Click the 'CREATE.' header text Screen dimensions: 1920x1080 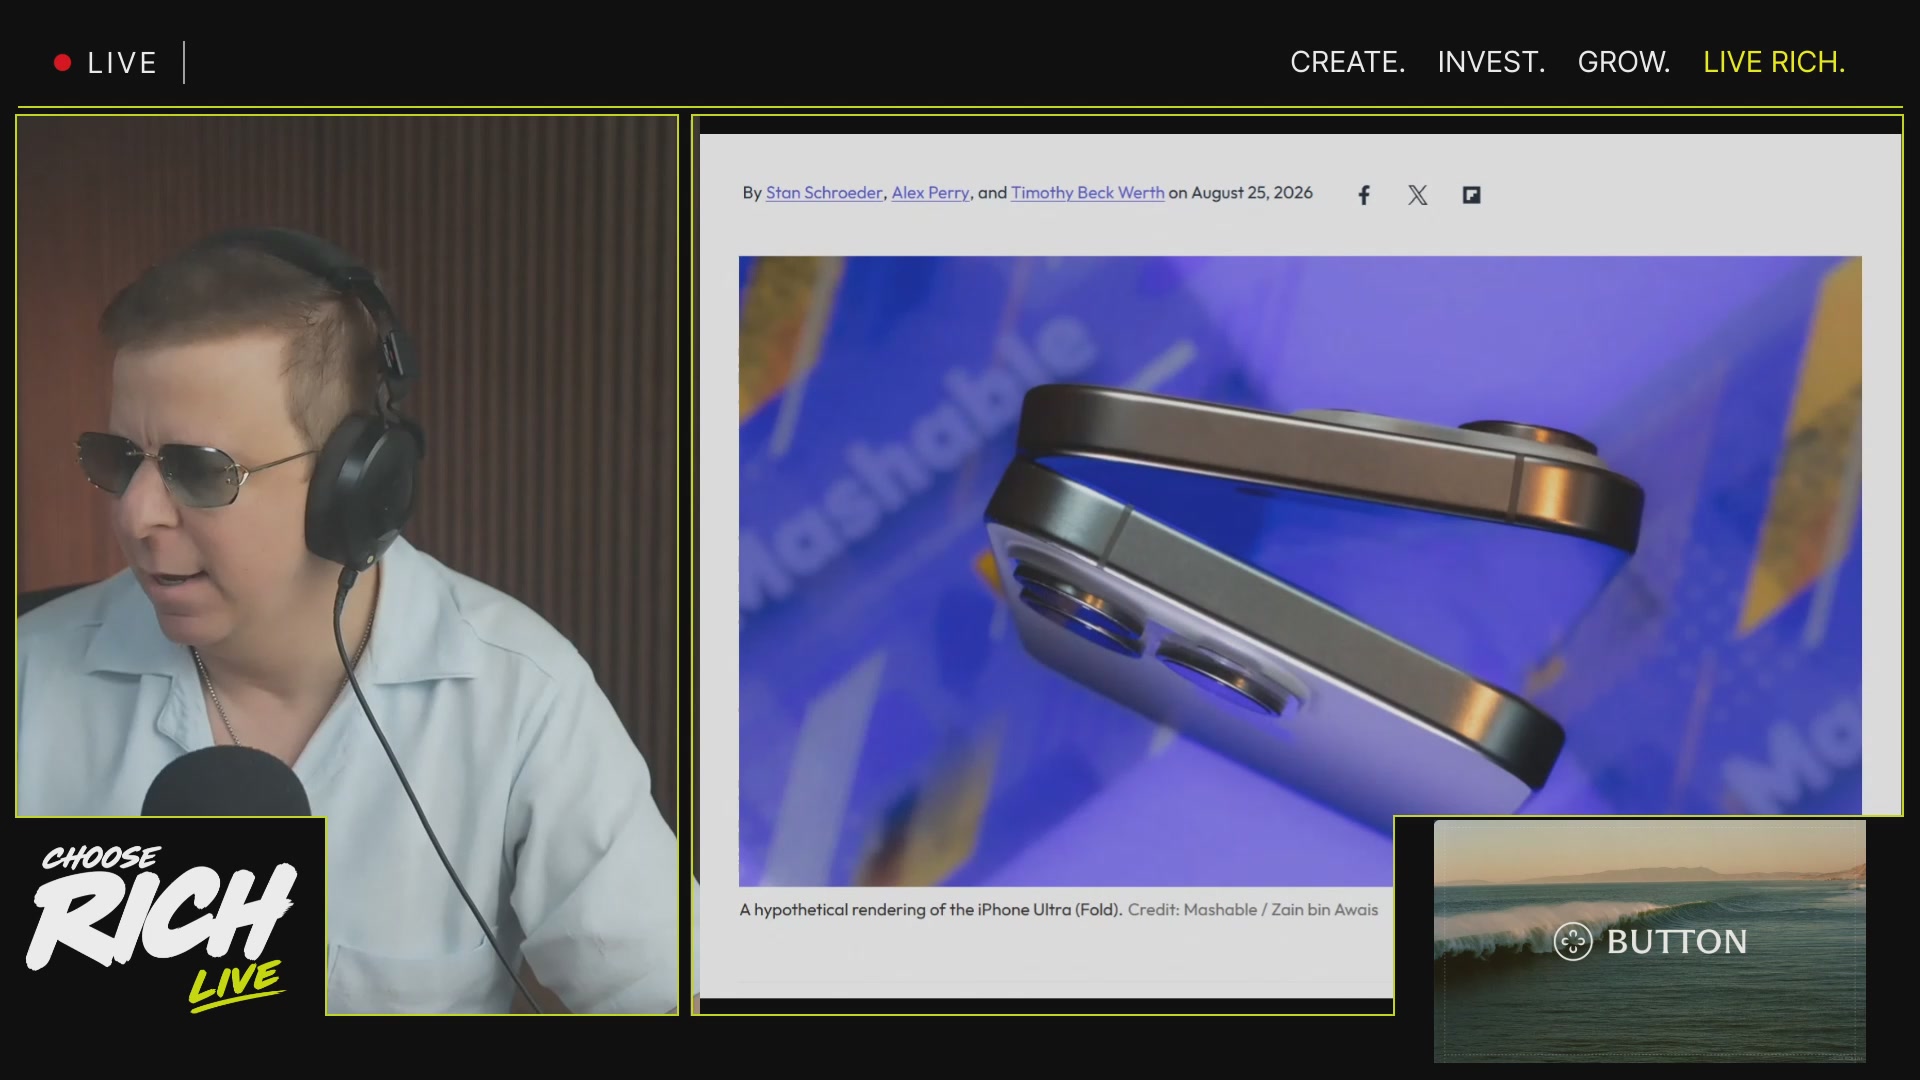[x=1347, y=62]
